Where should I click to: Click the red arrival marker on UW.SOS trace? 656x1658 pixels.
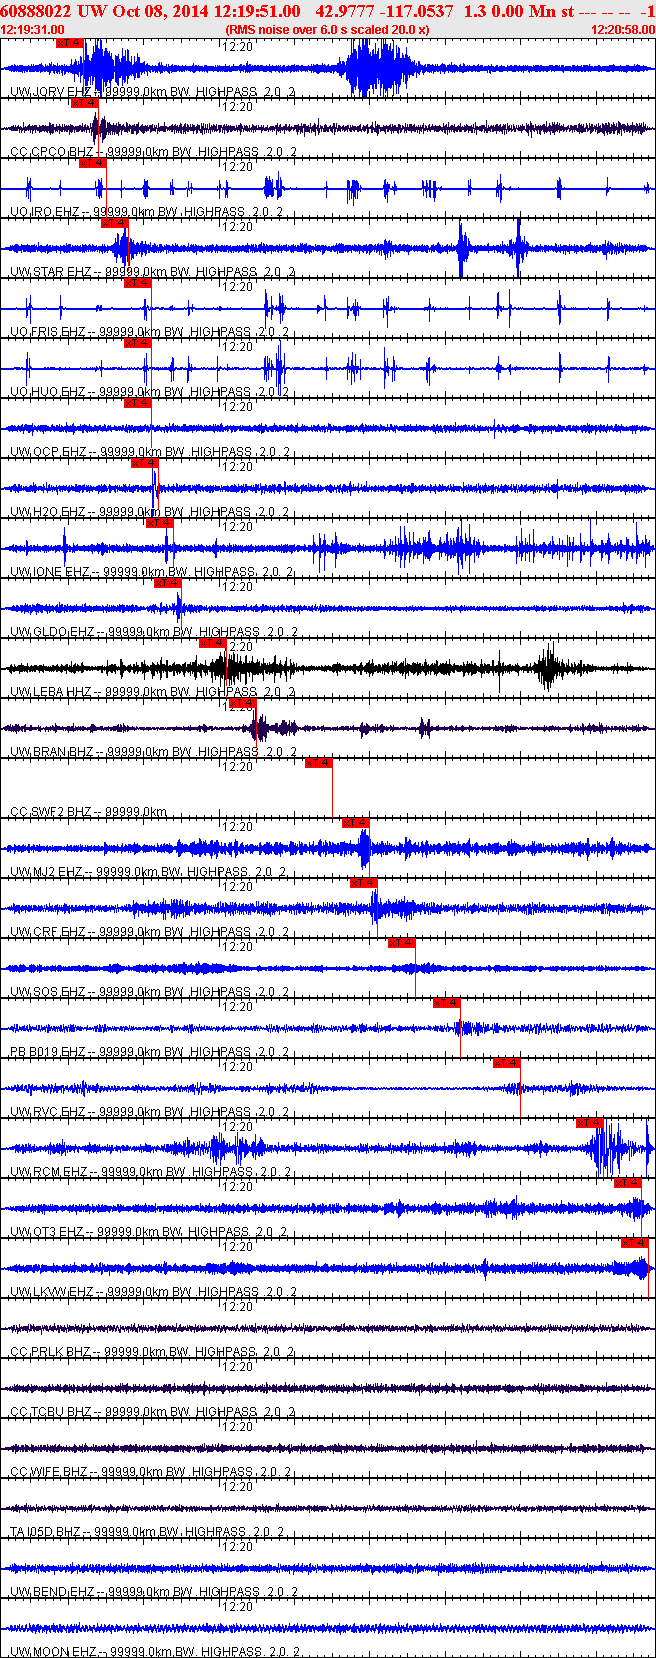click(x=401, y=943)
